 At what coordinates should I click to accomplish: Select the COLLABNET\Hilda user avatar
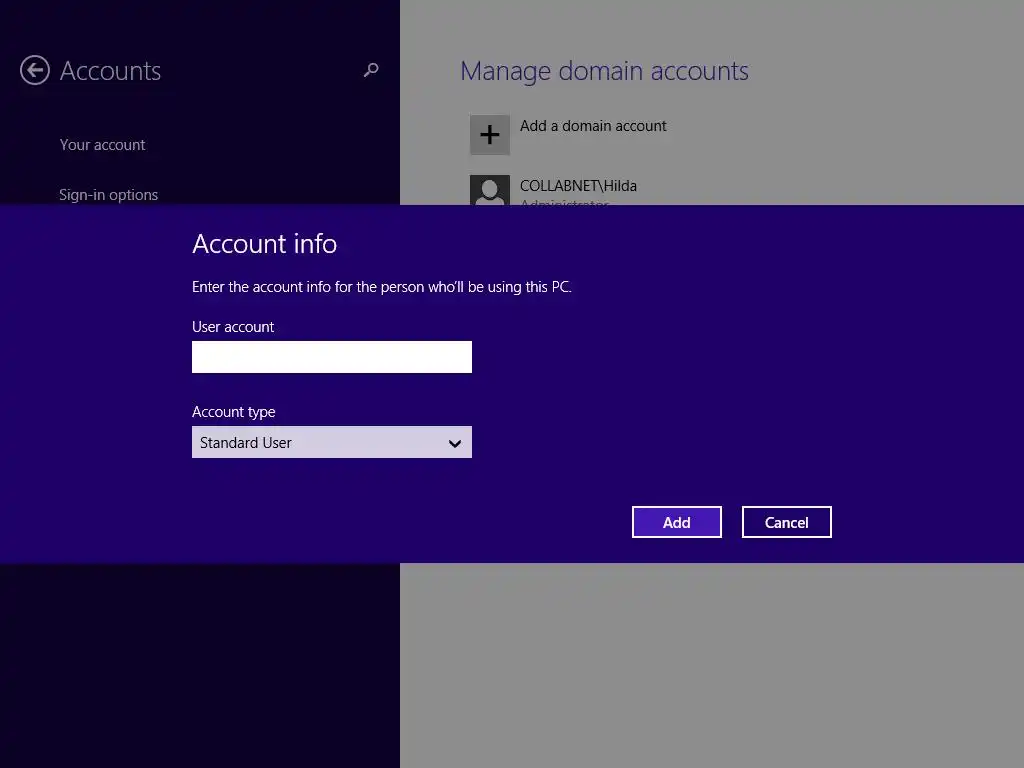(490, 190)
